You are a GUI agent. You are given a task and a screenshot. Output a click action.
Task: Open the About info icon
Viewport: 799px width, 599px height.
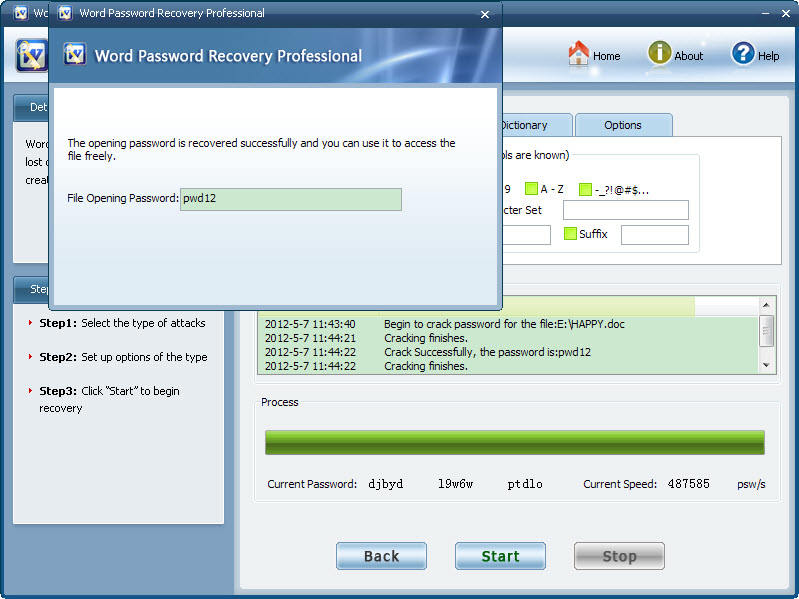[x=659, y=53]
